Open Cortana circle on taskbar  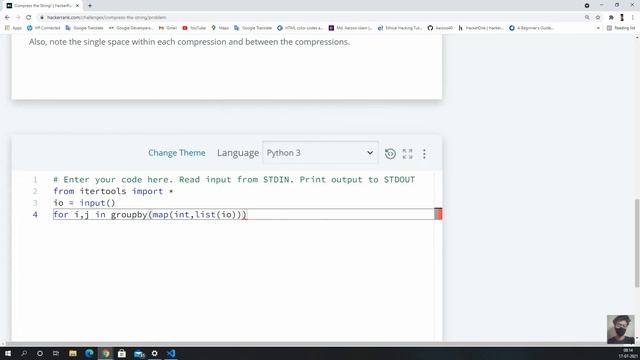pos(40,353)
